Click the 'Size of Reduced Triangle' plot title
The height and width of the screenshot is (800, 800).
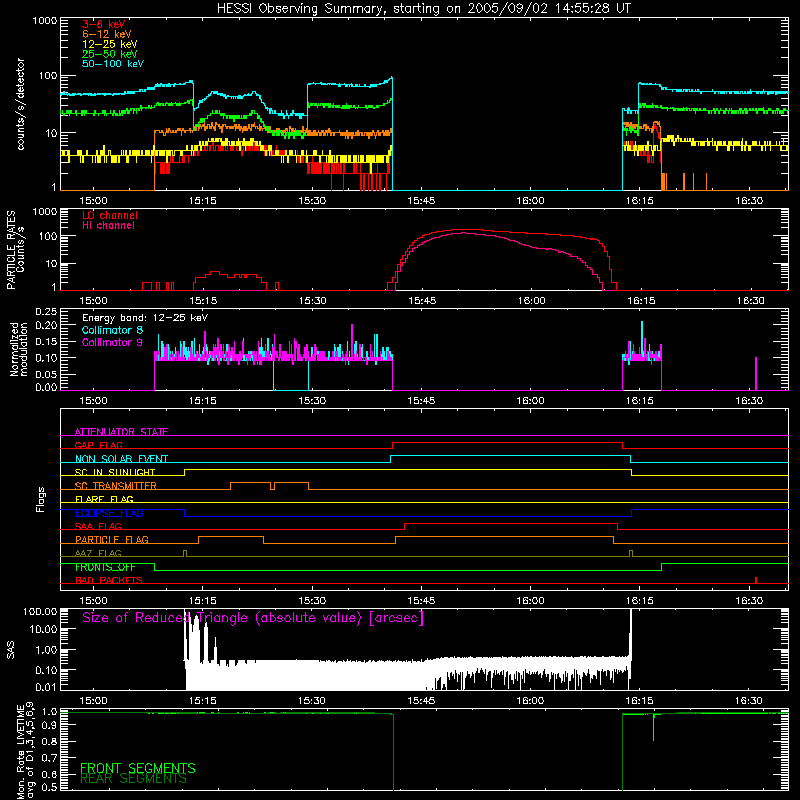253,618
